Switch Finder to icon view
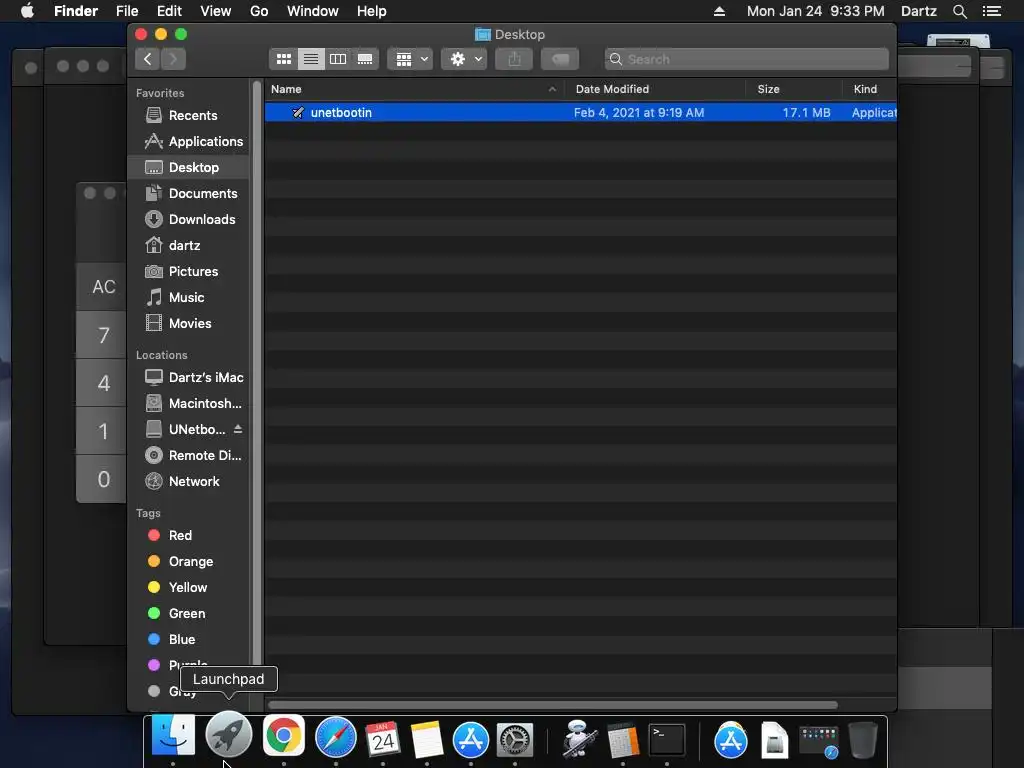 click(283, 59)
